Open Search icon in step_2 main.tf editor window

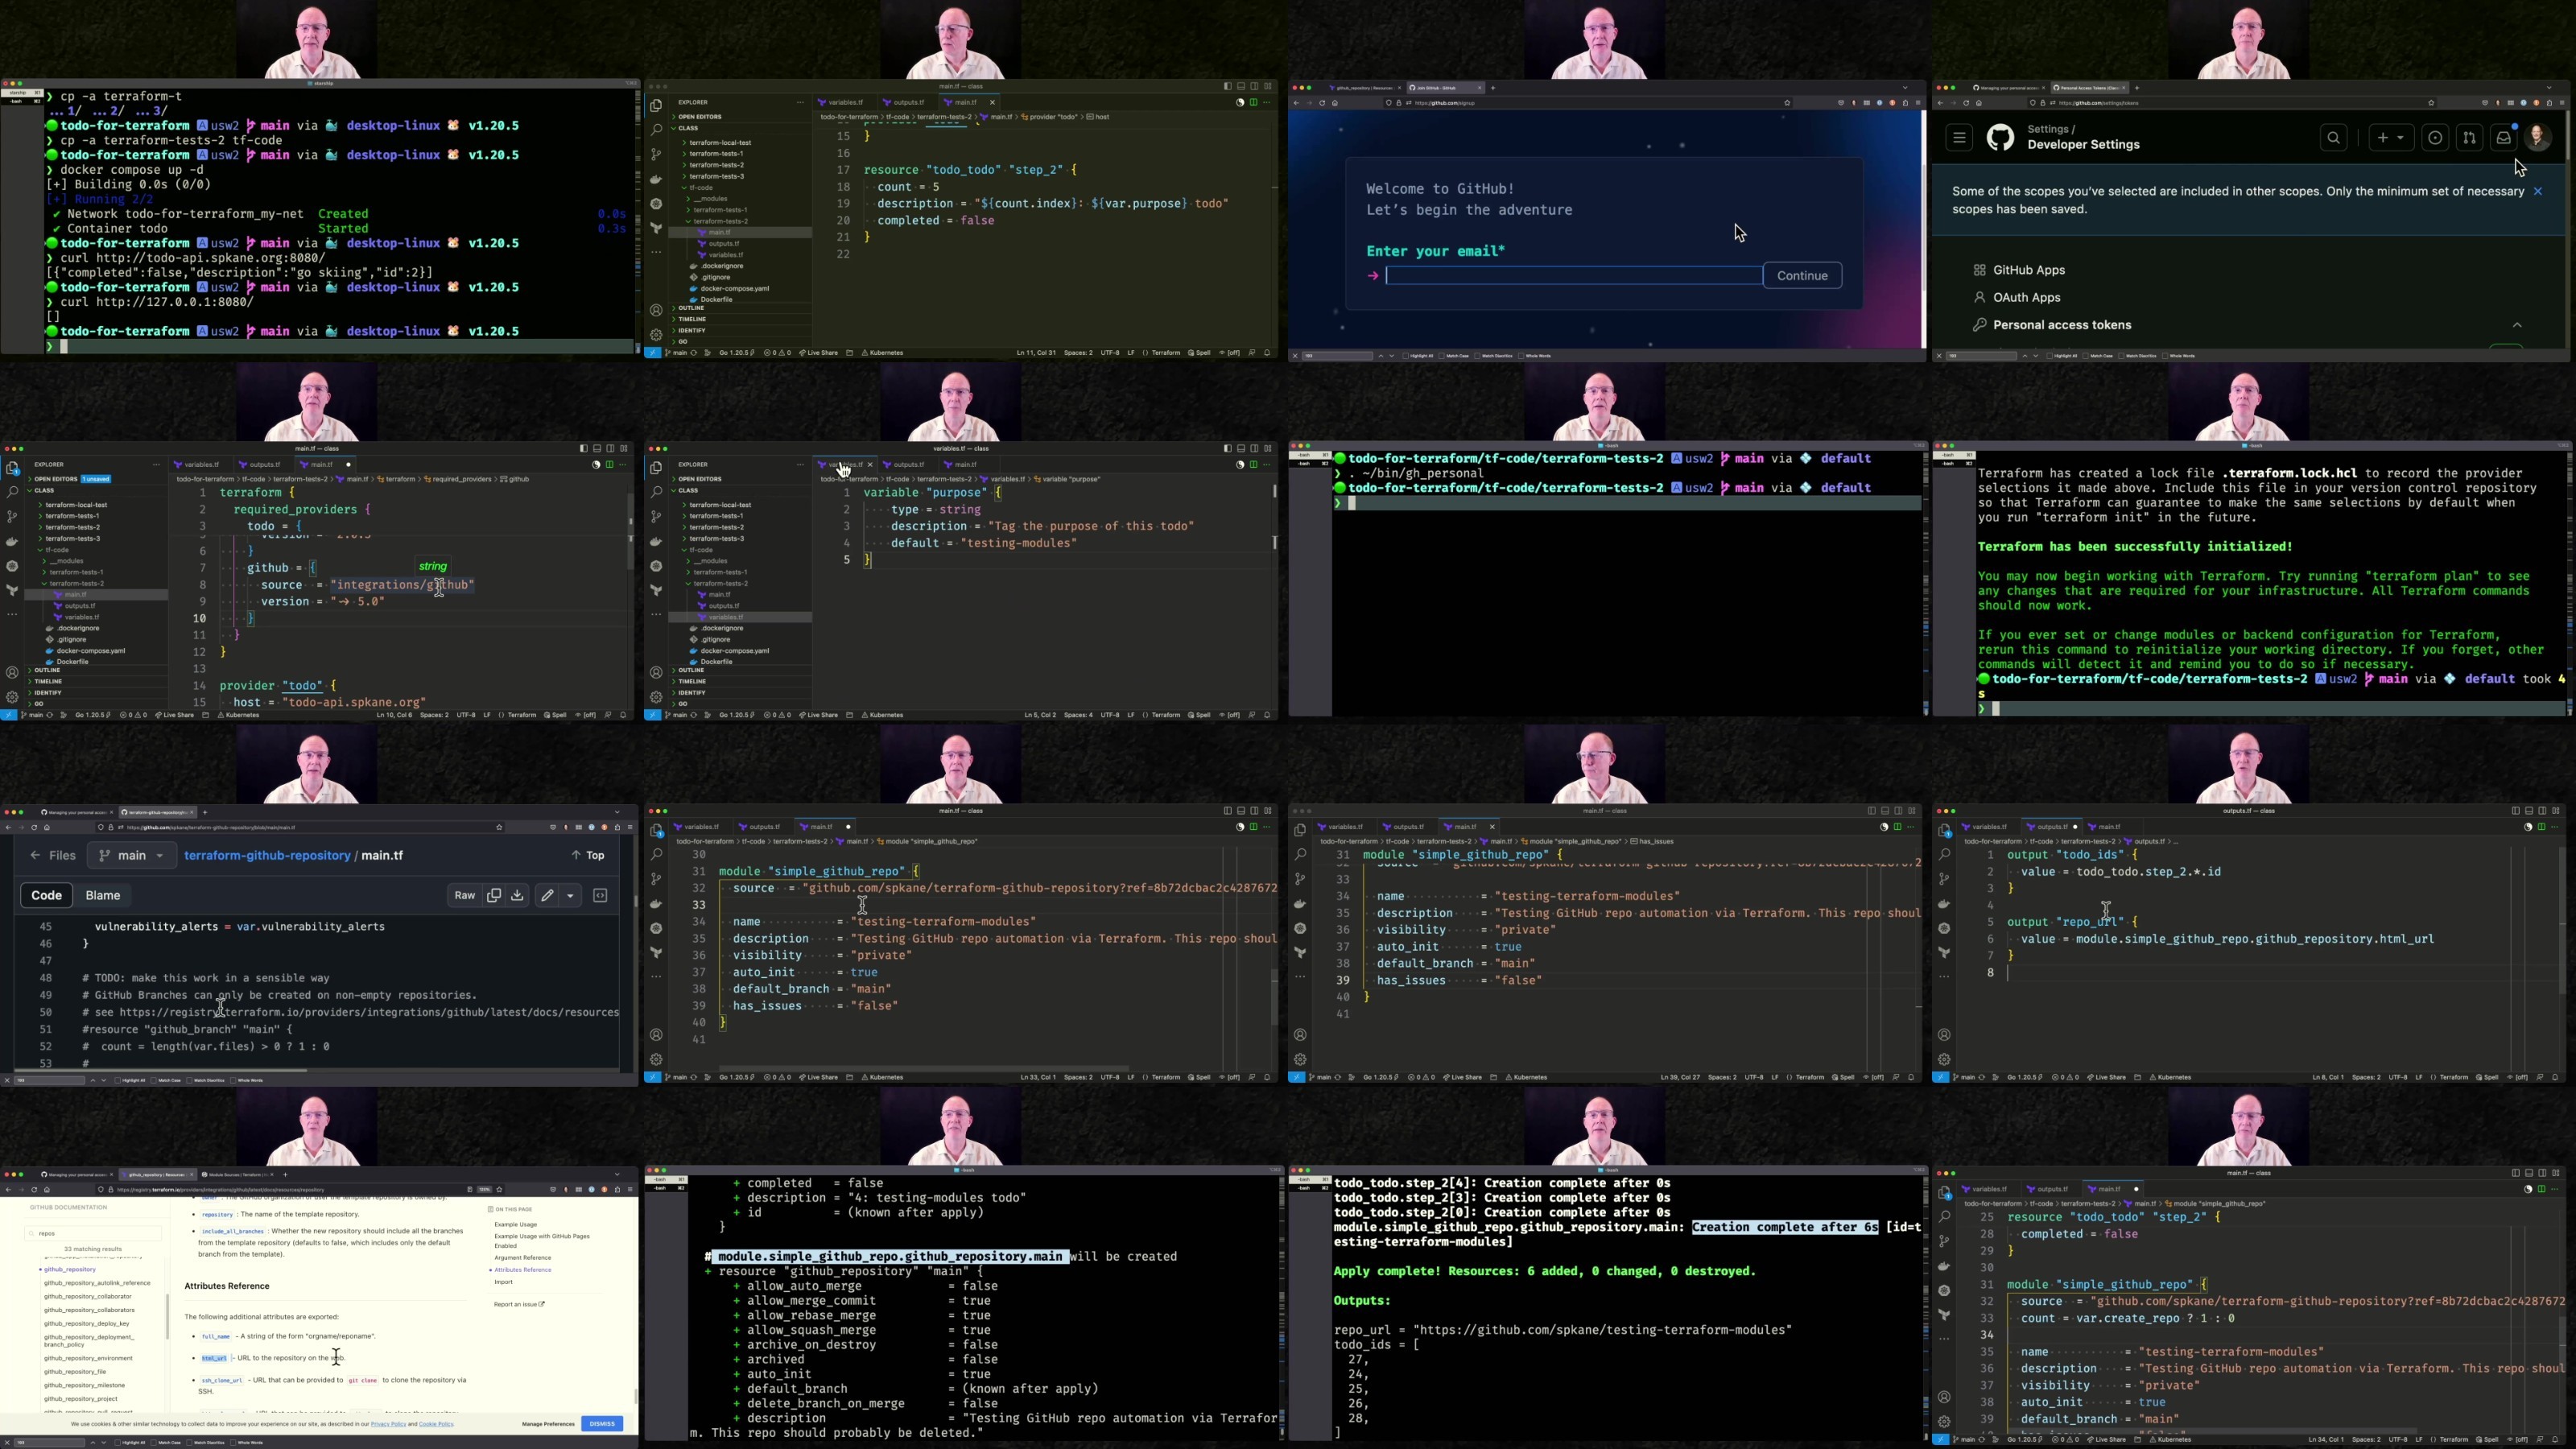[656, 130]
